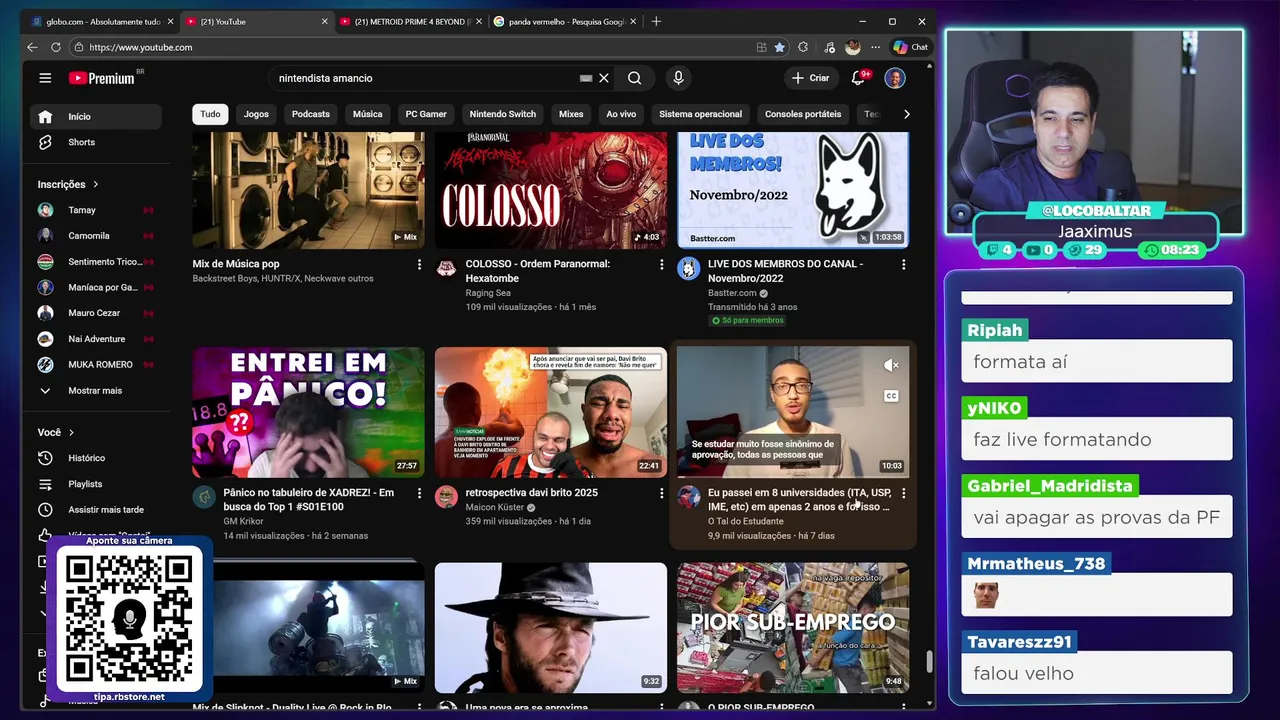Select the Consoles portáteis chip

click(803, 114)
